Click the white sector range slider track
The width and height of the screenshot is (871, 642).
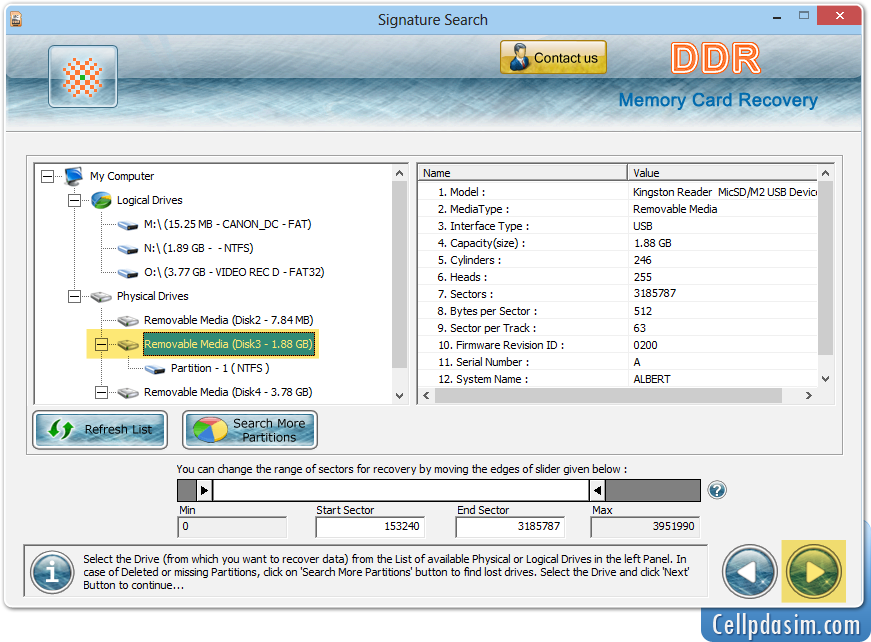click(401, 490)
